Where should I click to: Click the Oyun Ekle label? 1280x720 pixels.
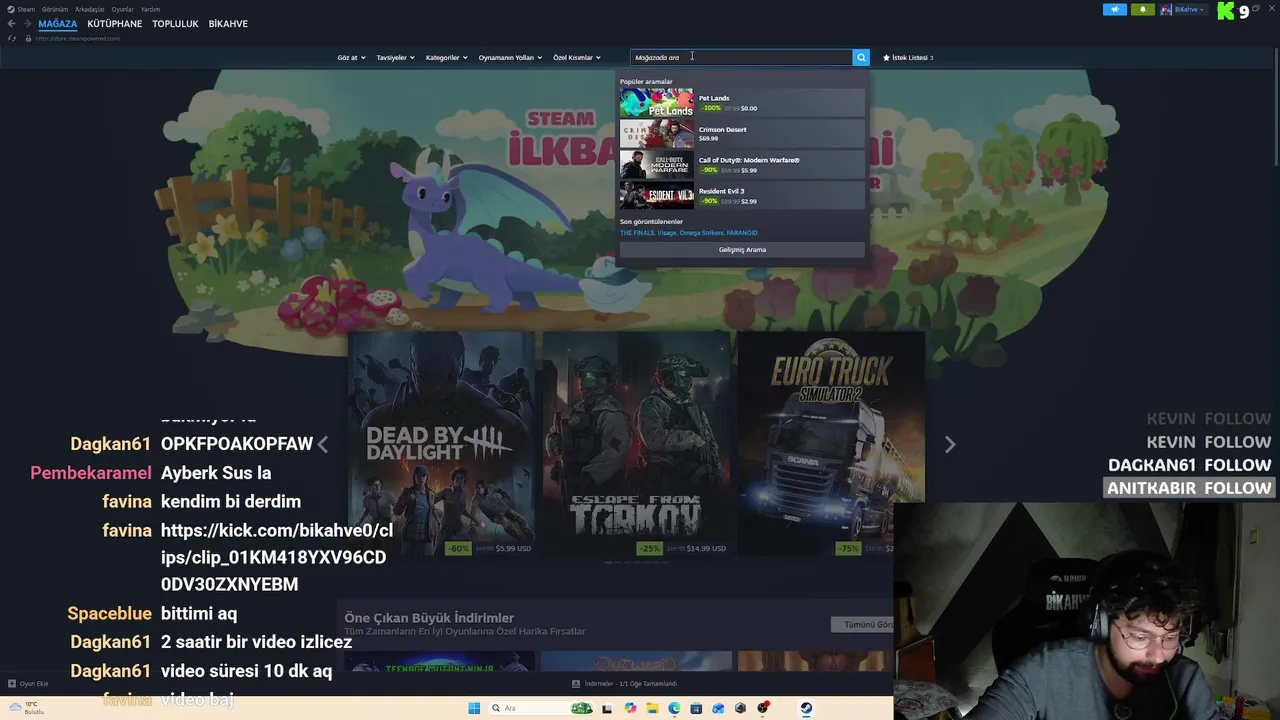click(x=34, y=684)
